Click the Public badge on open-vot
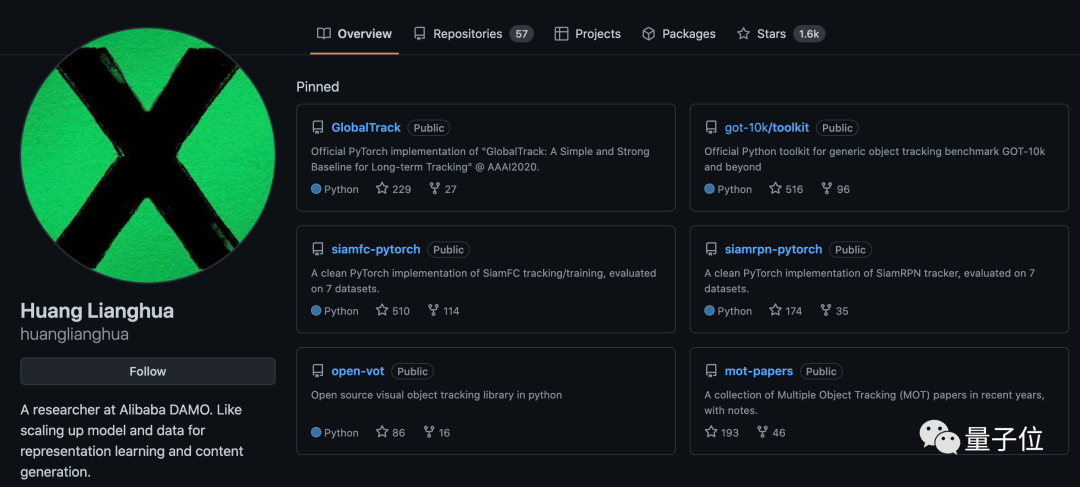This screenshot has width=1080, height=487. pyautogui.click(x=413, y=372)
